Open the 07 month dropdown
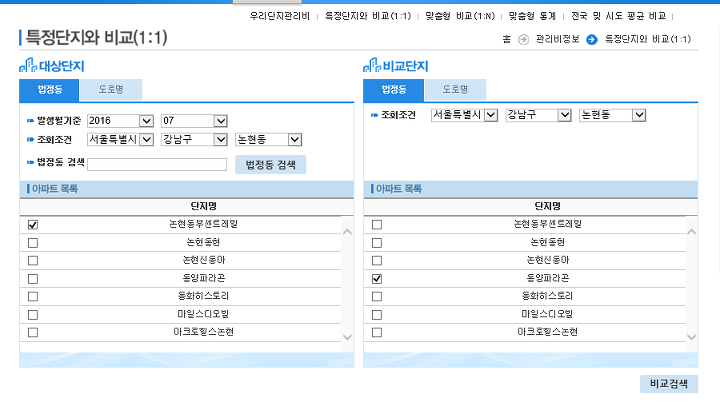 coord(195,121)
